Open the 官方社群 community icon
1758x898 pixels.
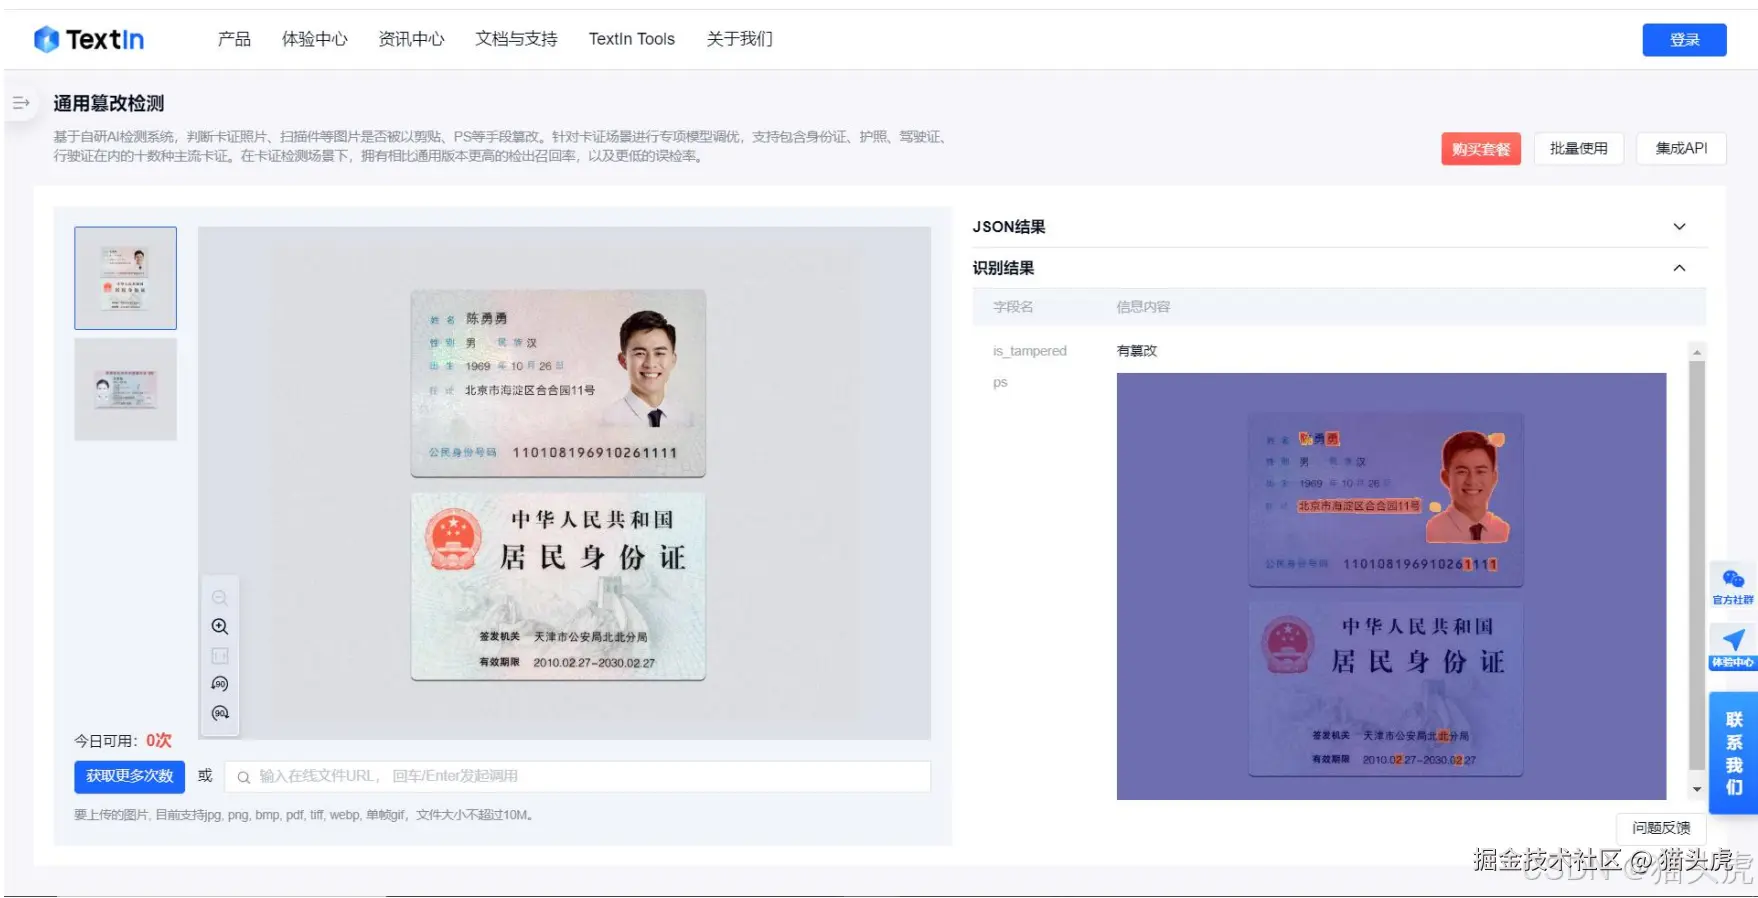click(x=1733, y=586)
